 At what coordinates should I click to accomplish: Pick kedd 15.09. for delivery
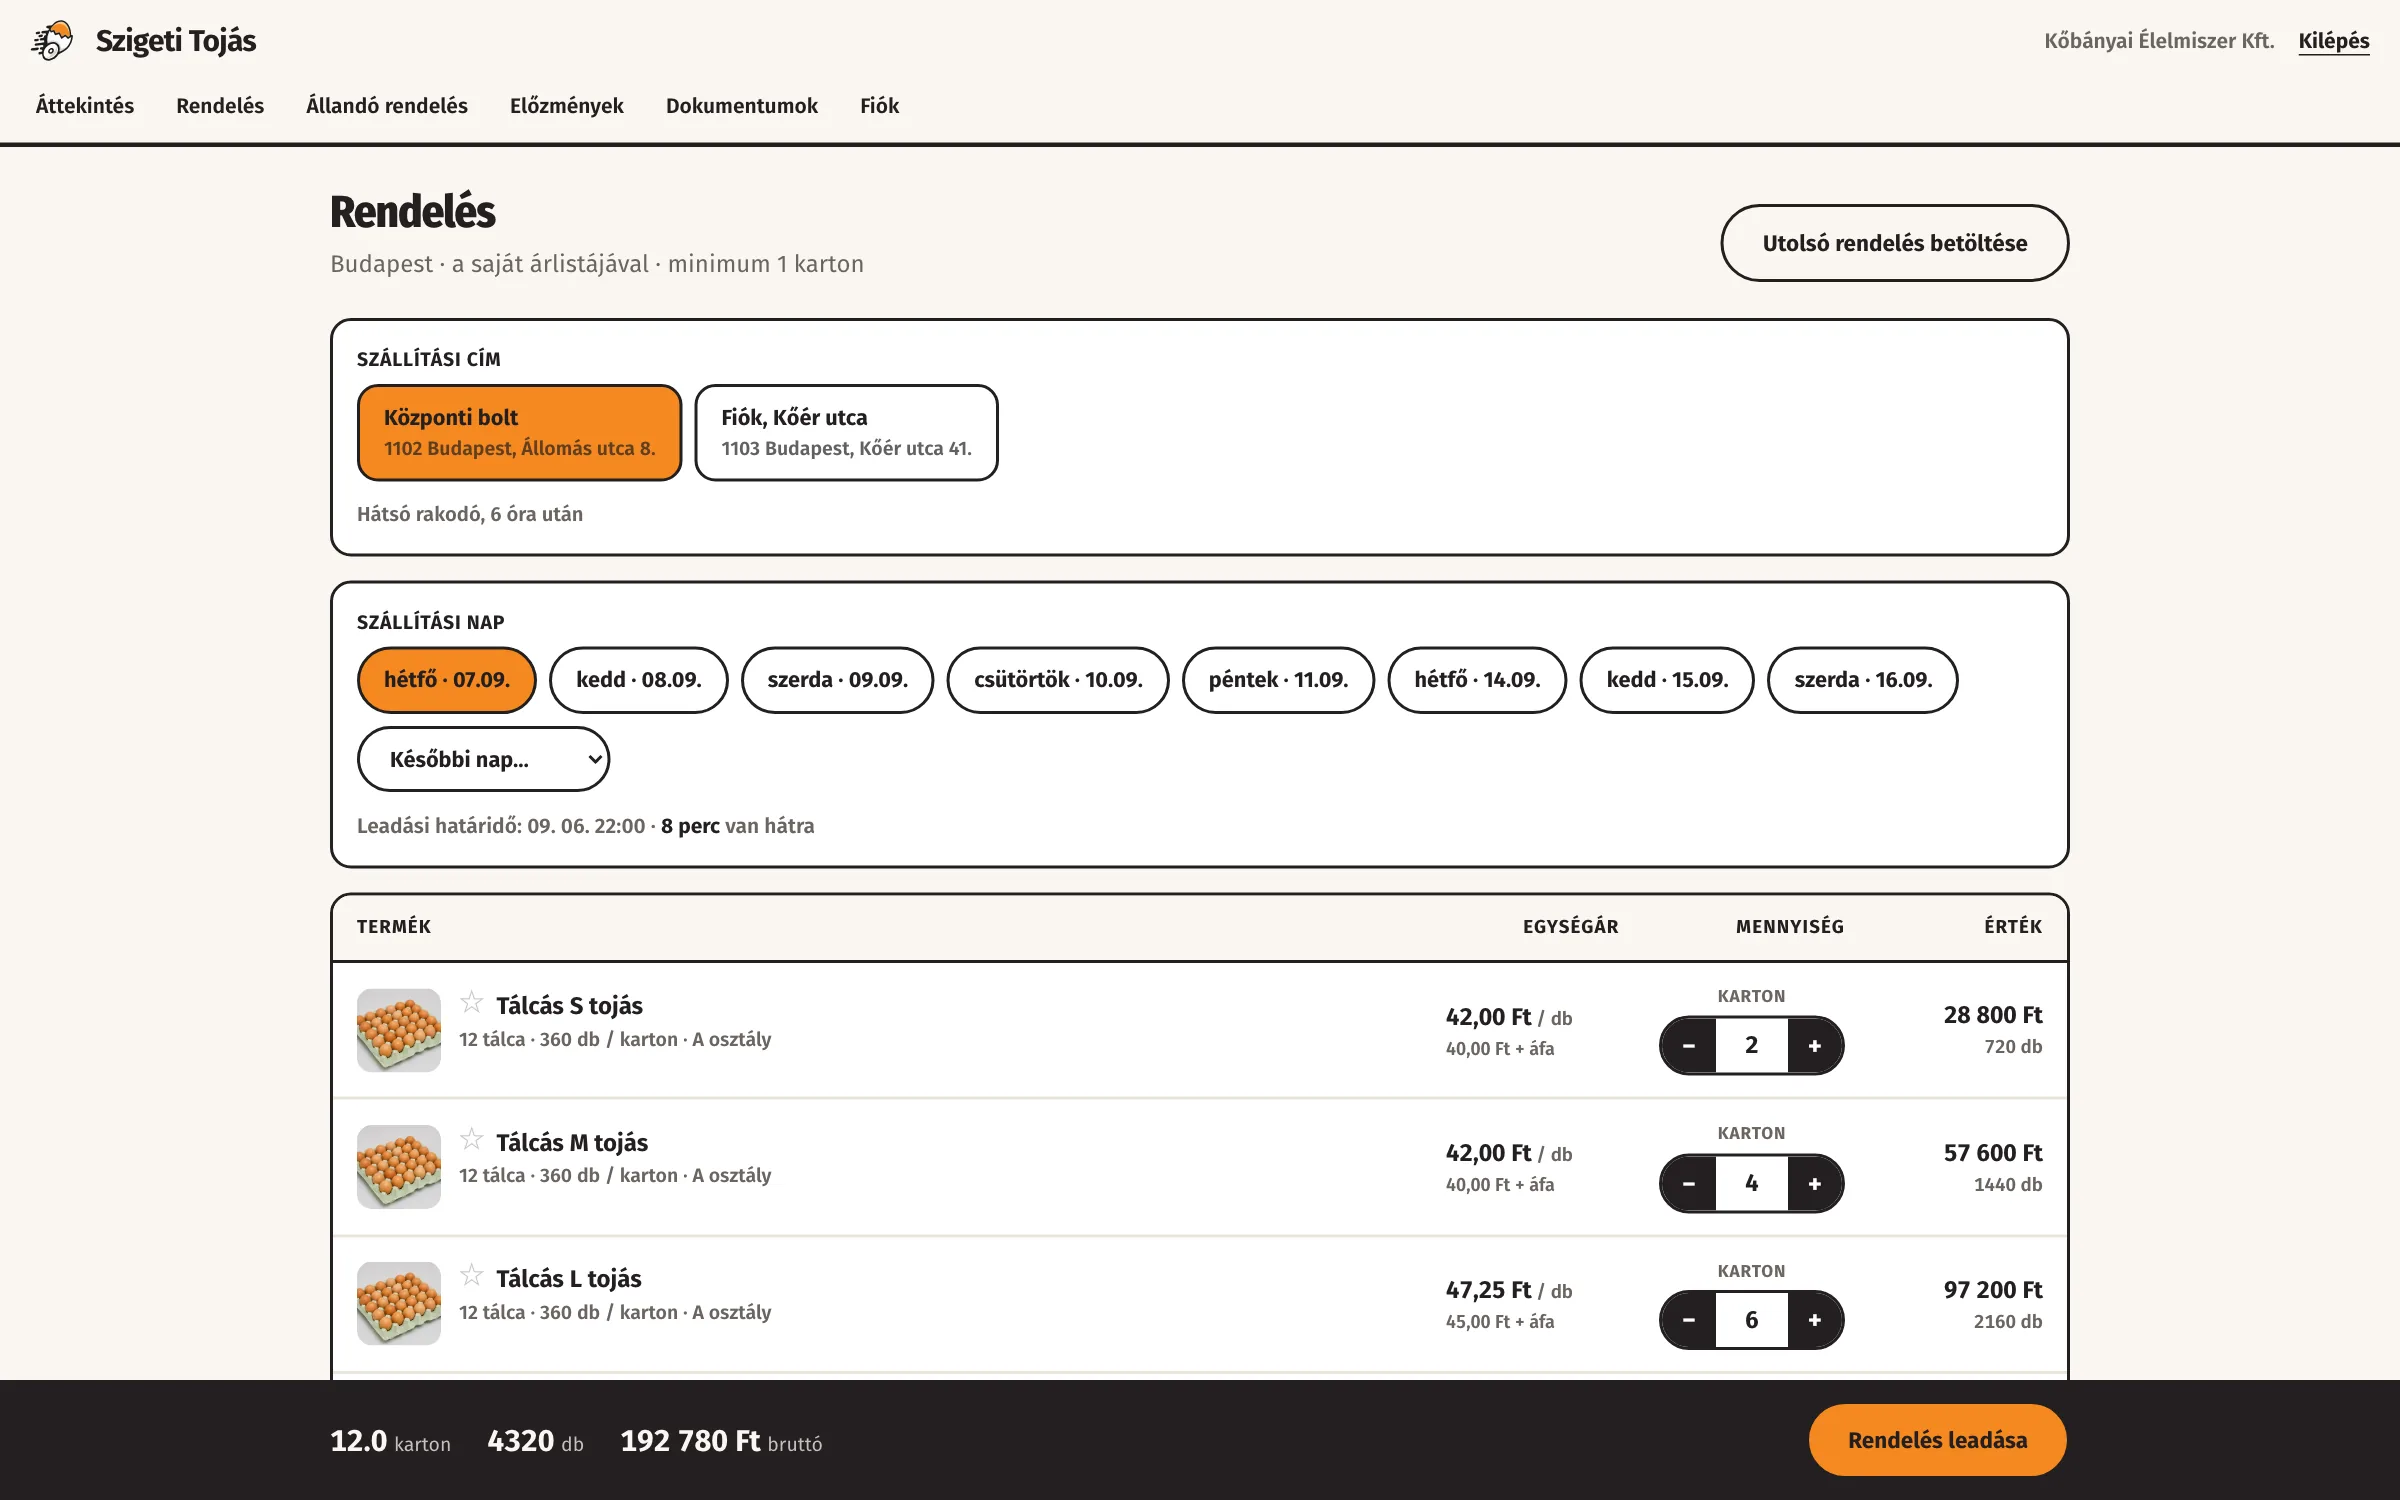click(1667, 680)
